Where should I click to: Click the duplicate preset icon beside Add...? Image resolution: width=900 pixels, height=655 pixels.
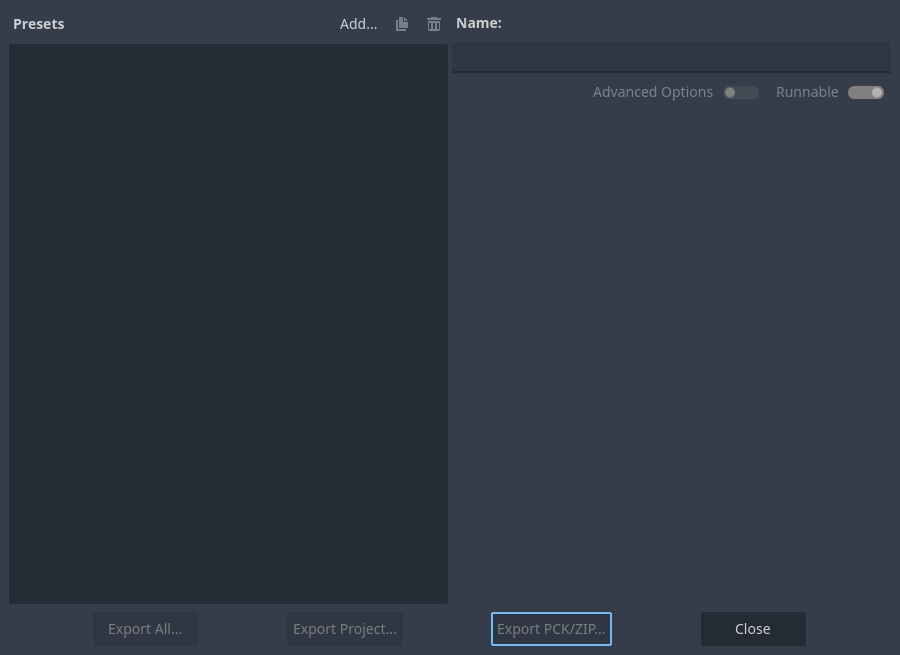(401, 23)
